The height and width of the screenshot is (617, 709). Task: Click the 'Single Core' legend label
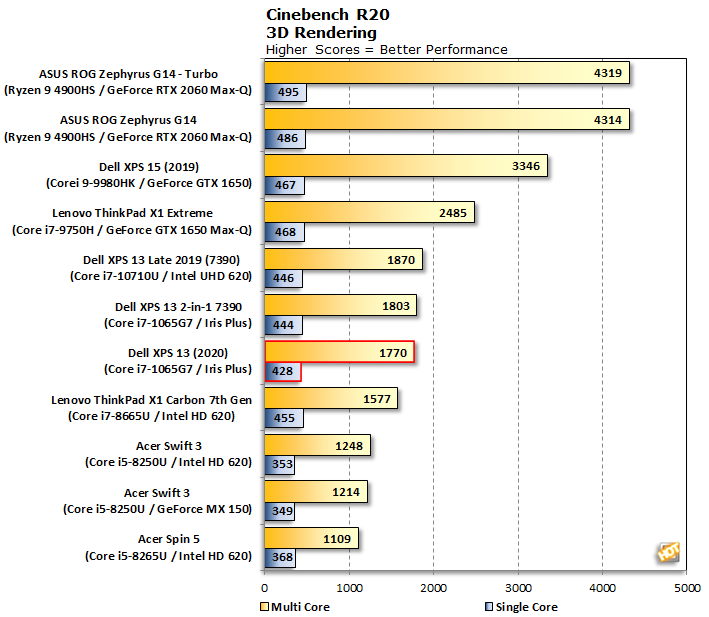point(527,607)
